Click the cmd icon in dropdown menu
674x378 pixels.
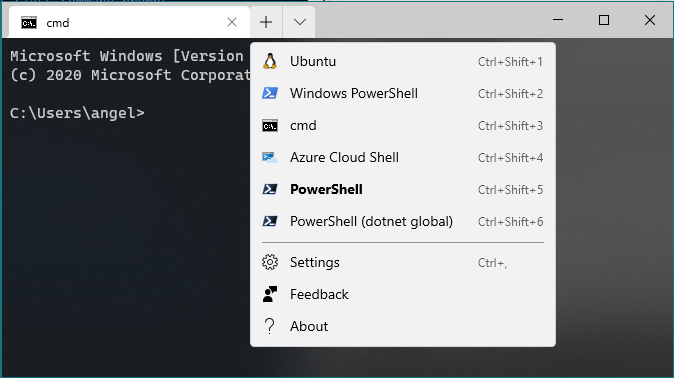[270, 126]
